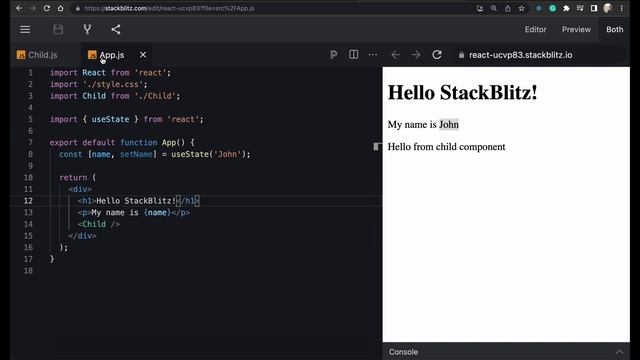Click the browser home icon
Viewport: 640px width, 360px height.
pyautogui.click(x=60, y=8)
